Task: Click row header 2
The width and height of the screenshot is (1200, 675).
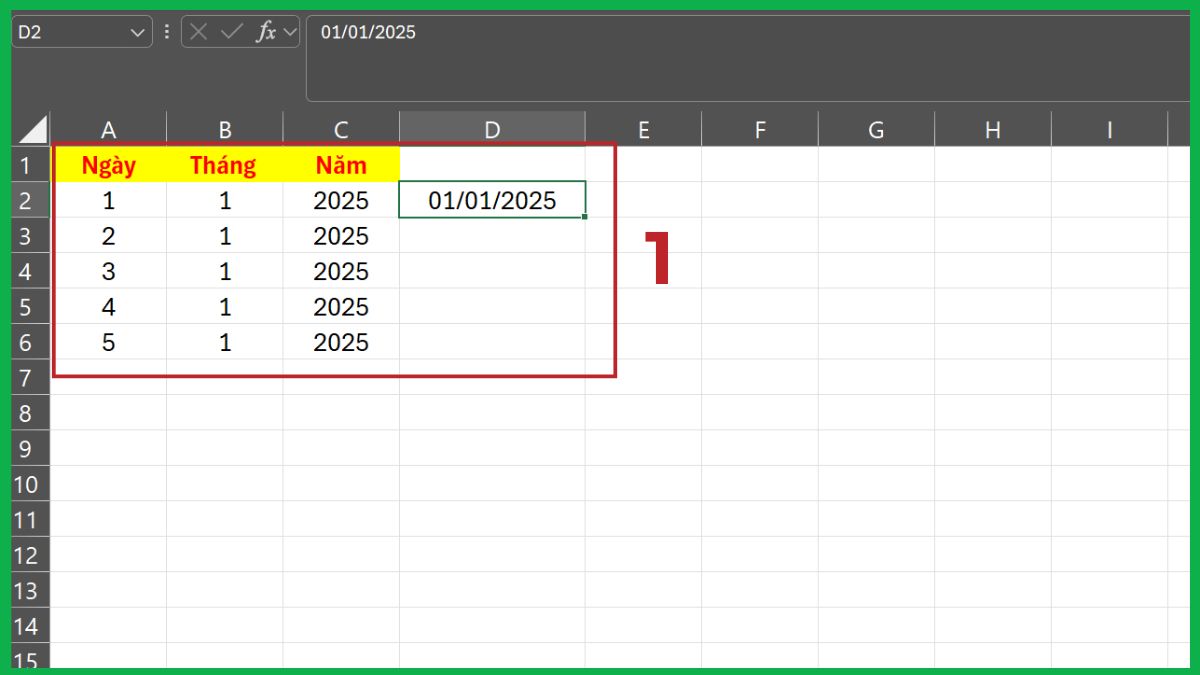Action: (27, 200)
